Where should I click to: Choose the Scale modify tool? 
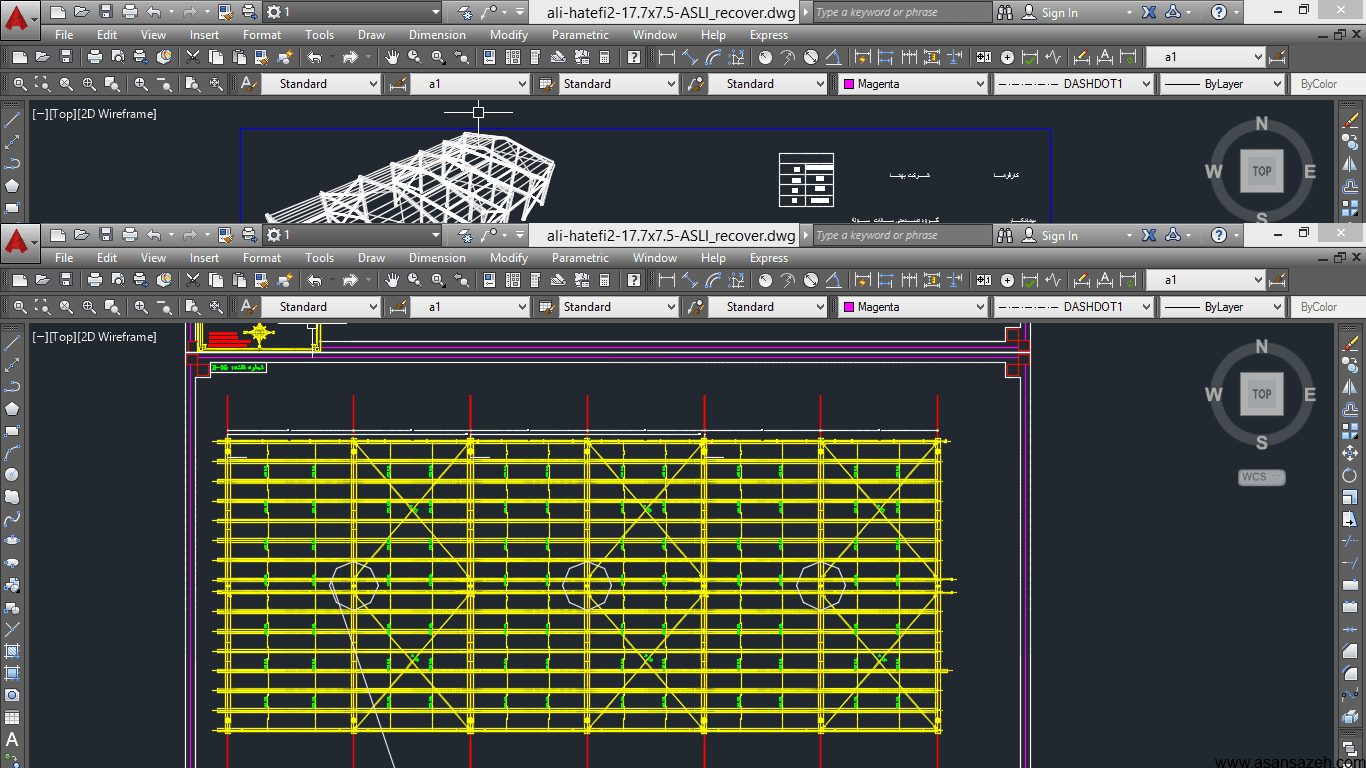1350,497
